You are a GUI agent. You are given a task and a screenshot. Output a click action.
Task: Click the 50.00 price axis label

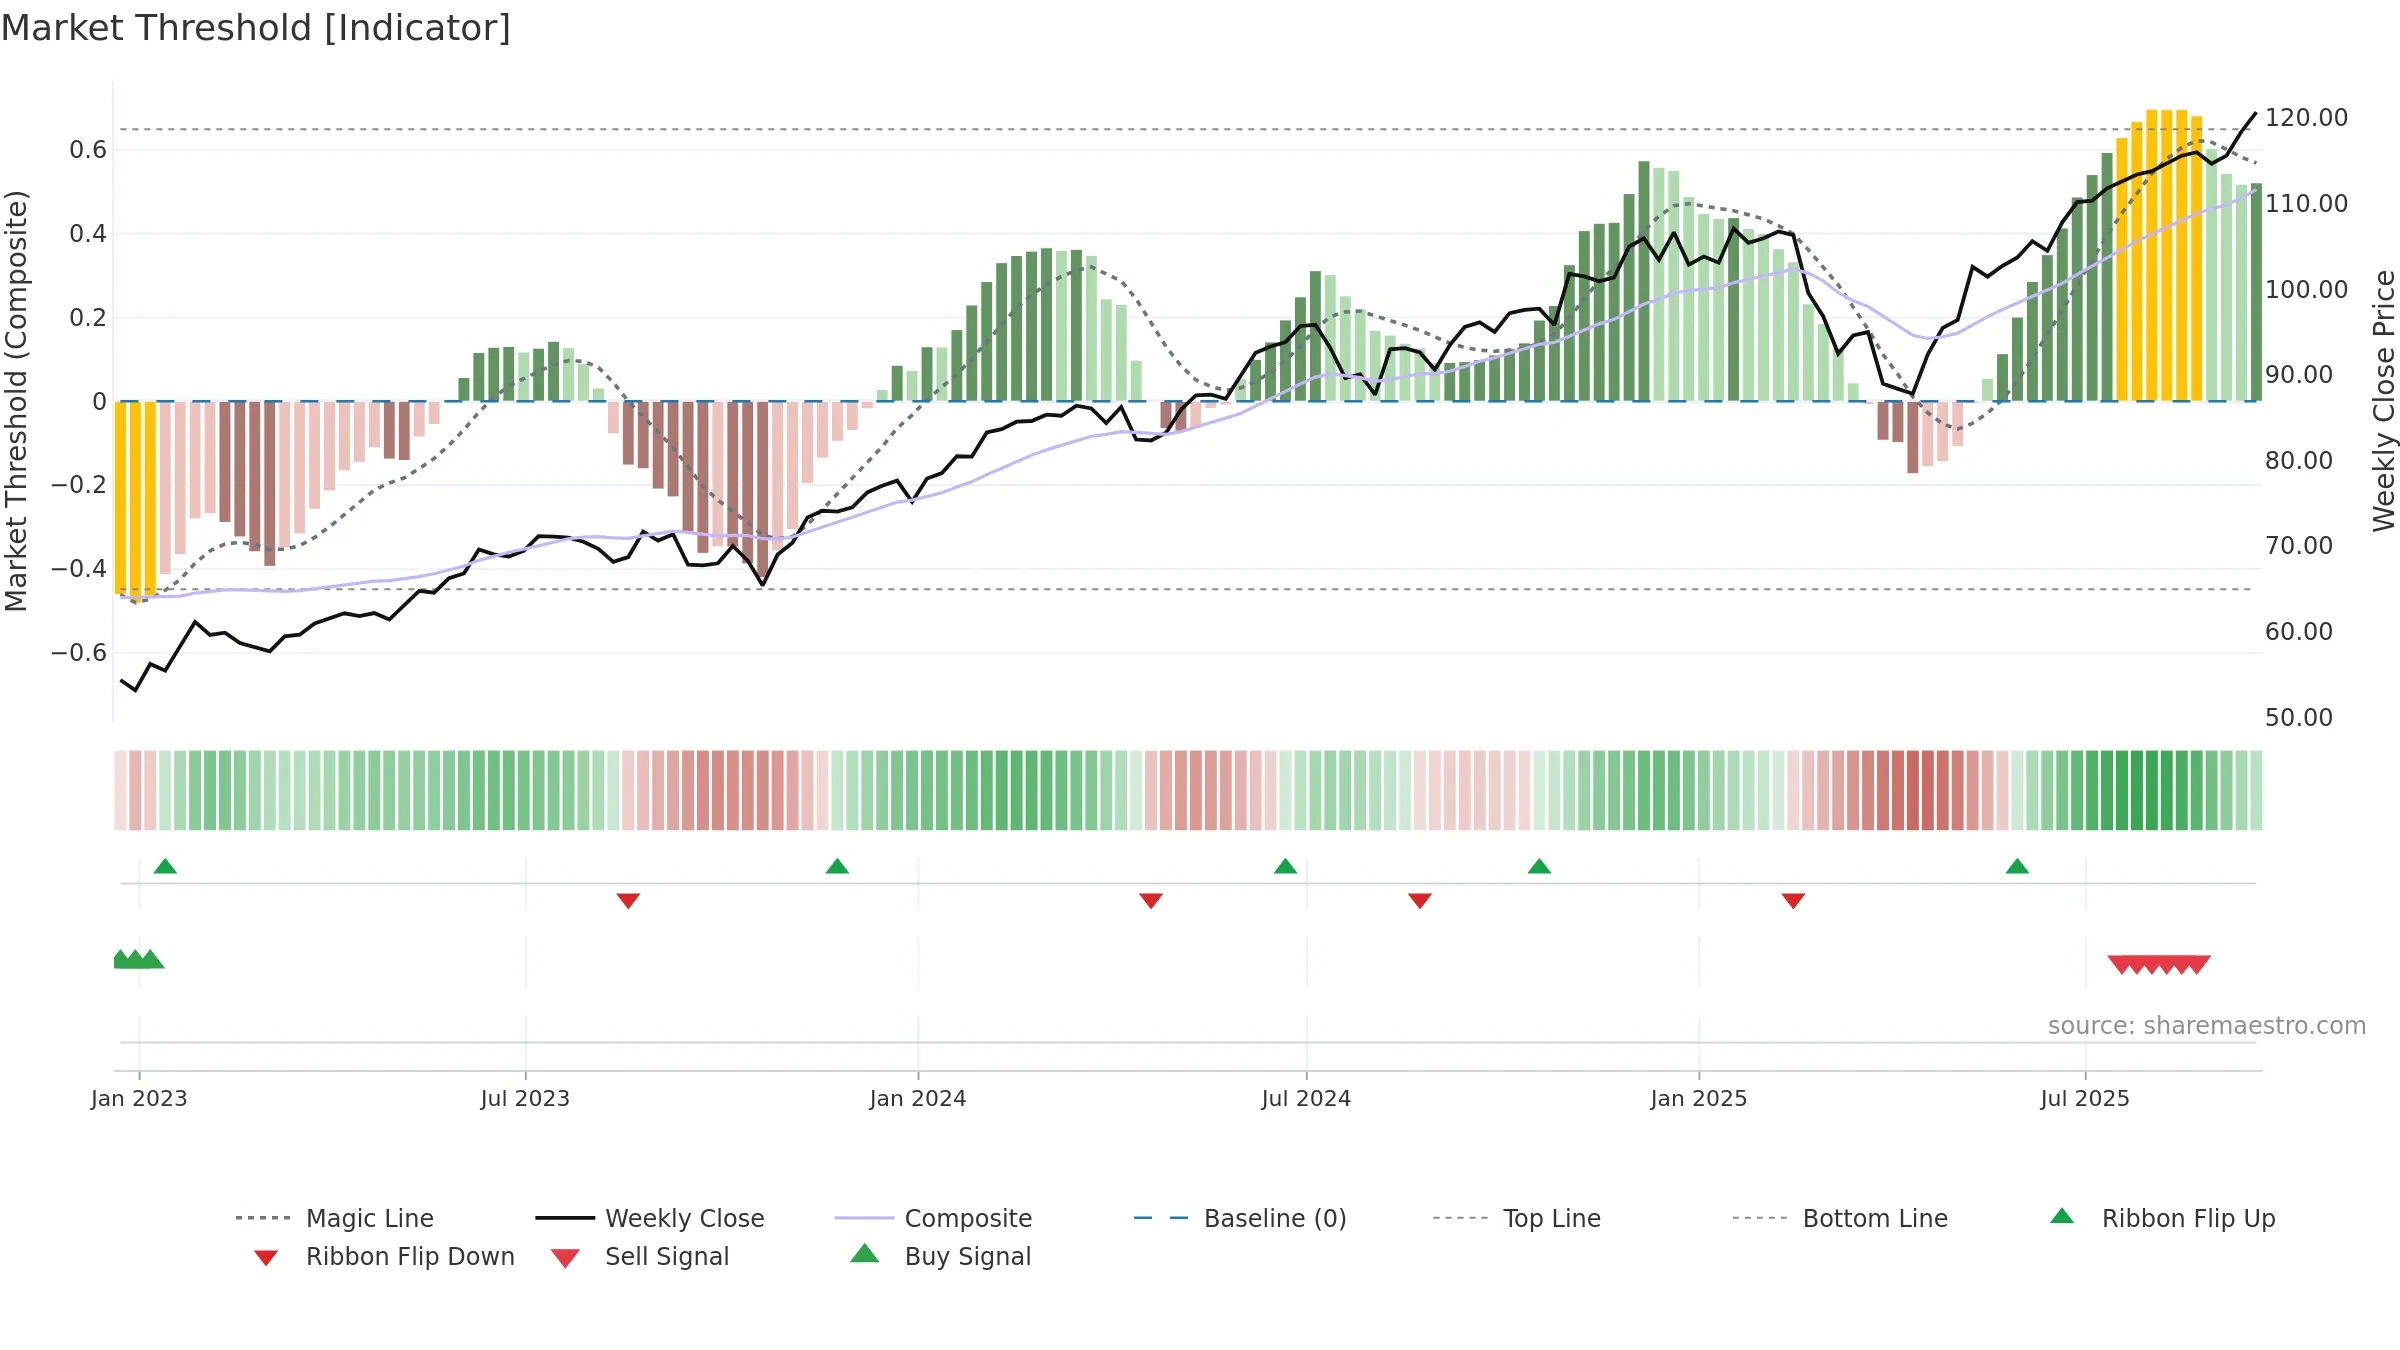[x=2299, y=718]
